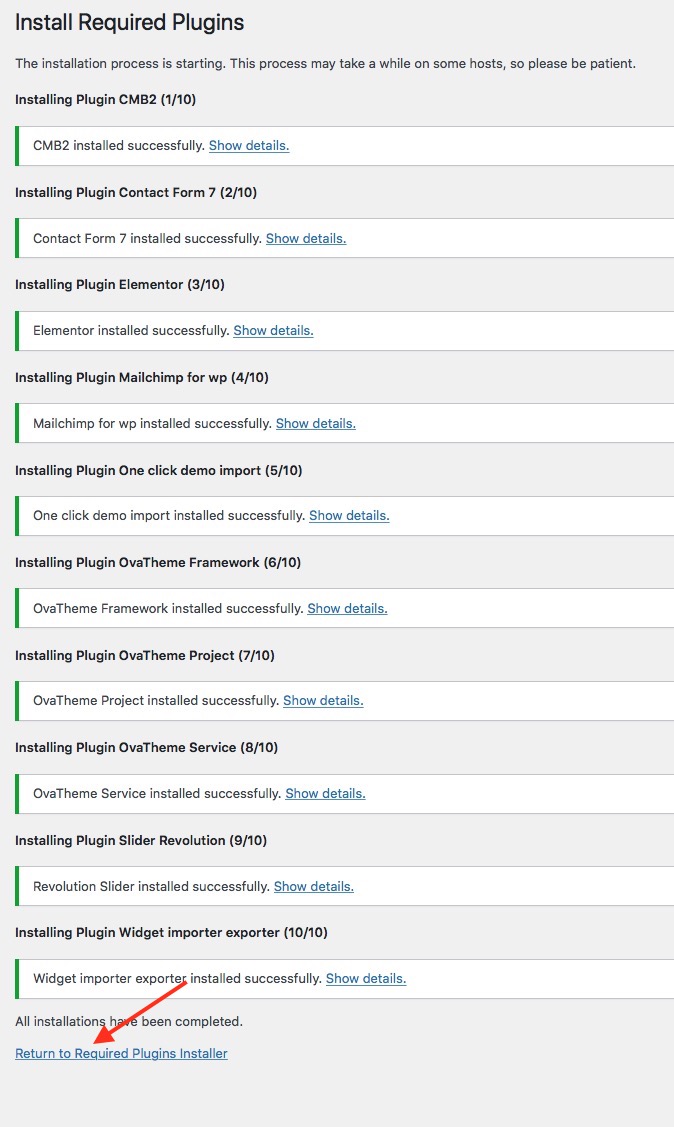Click the Installing Plugin OvaTheme Framework heading
This screenshot has width=674, height=1127.
click(x=158, y=563)
